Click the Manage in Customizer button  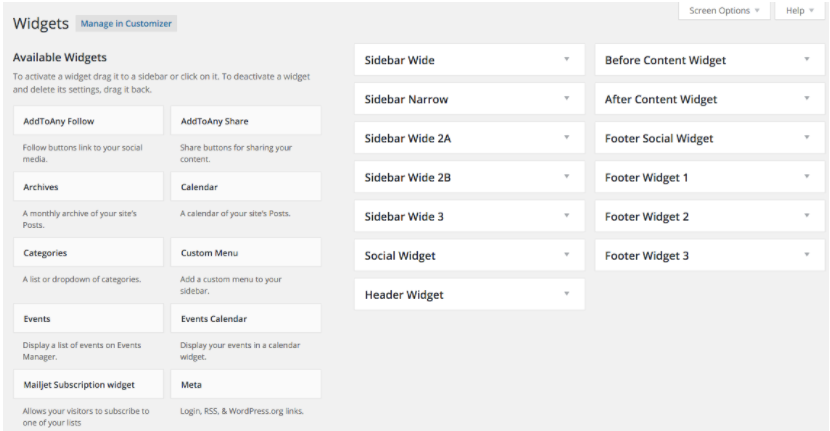[x=126, y=23]
